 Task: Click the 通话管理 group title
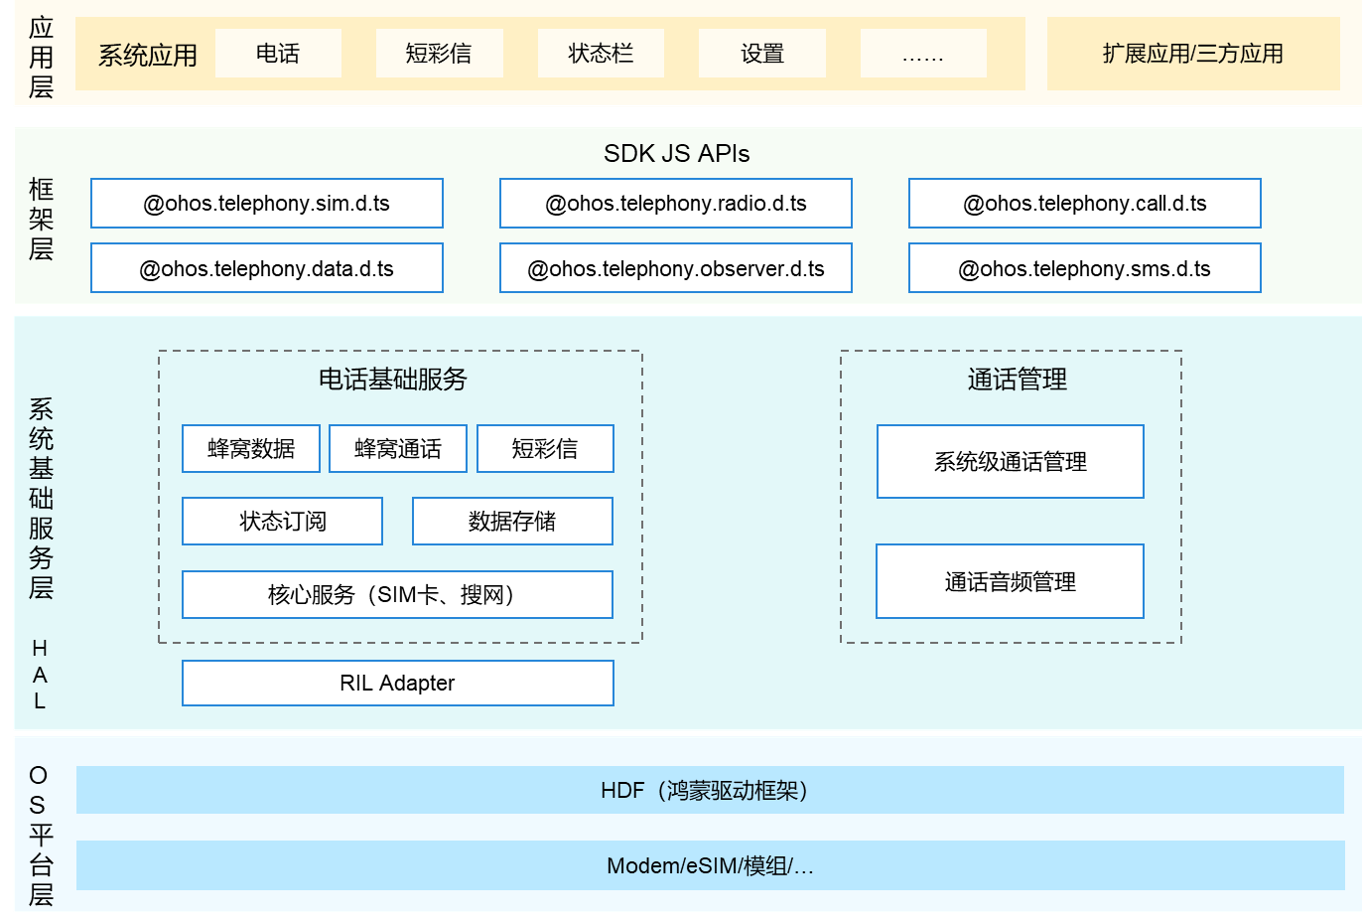(x=1017, y=379)
